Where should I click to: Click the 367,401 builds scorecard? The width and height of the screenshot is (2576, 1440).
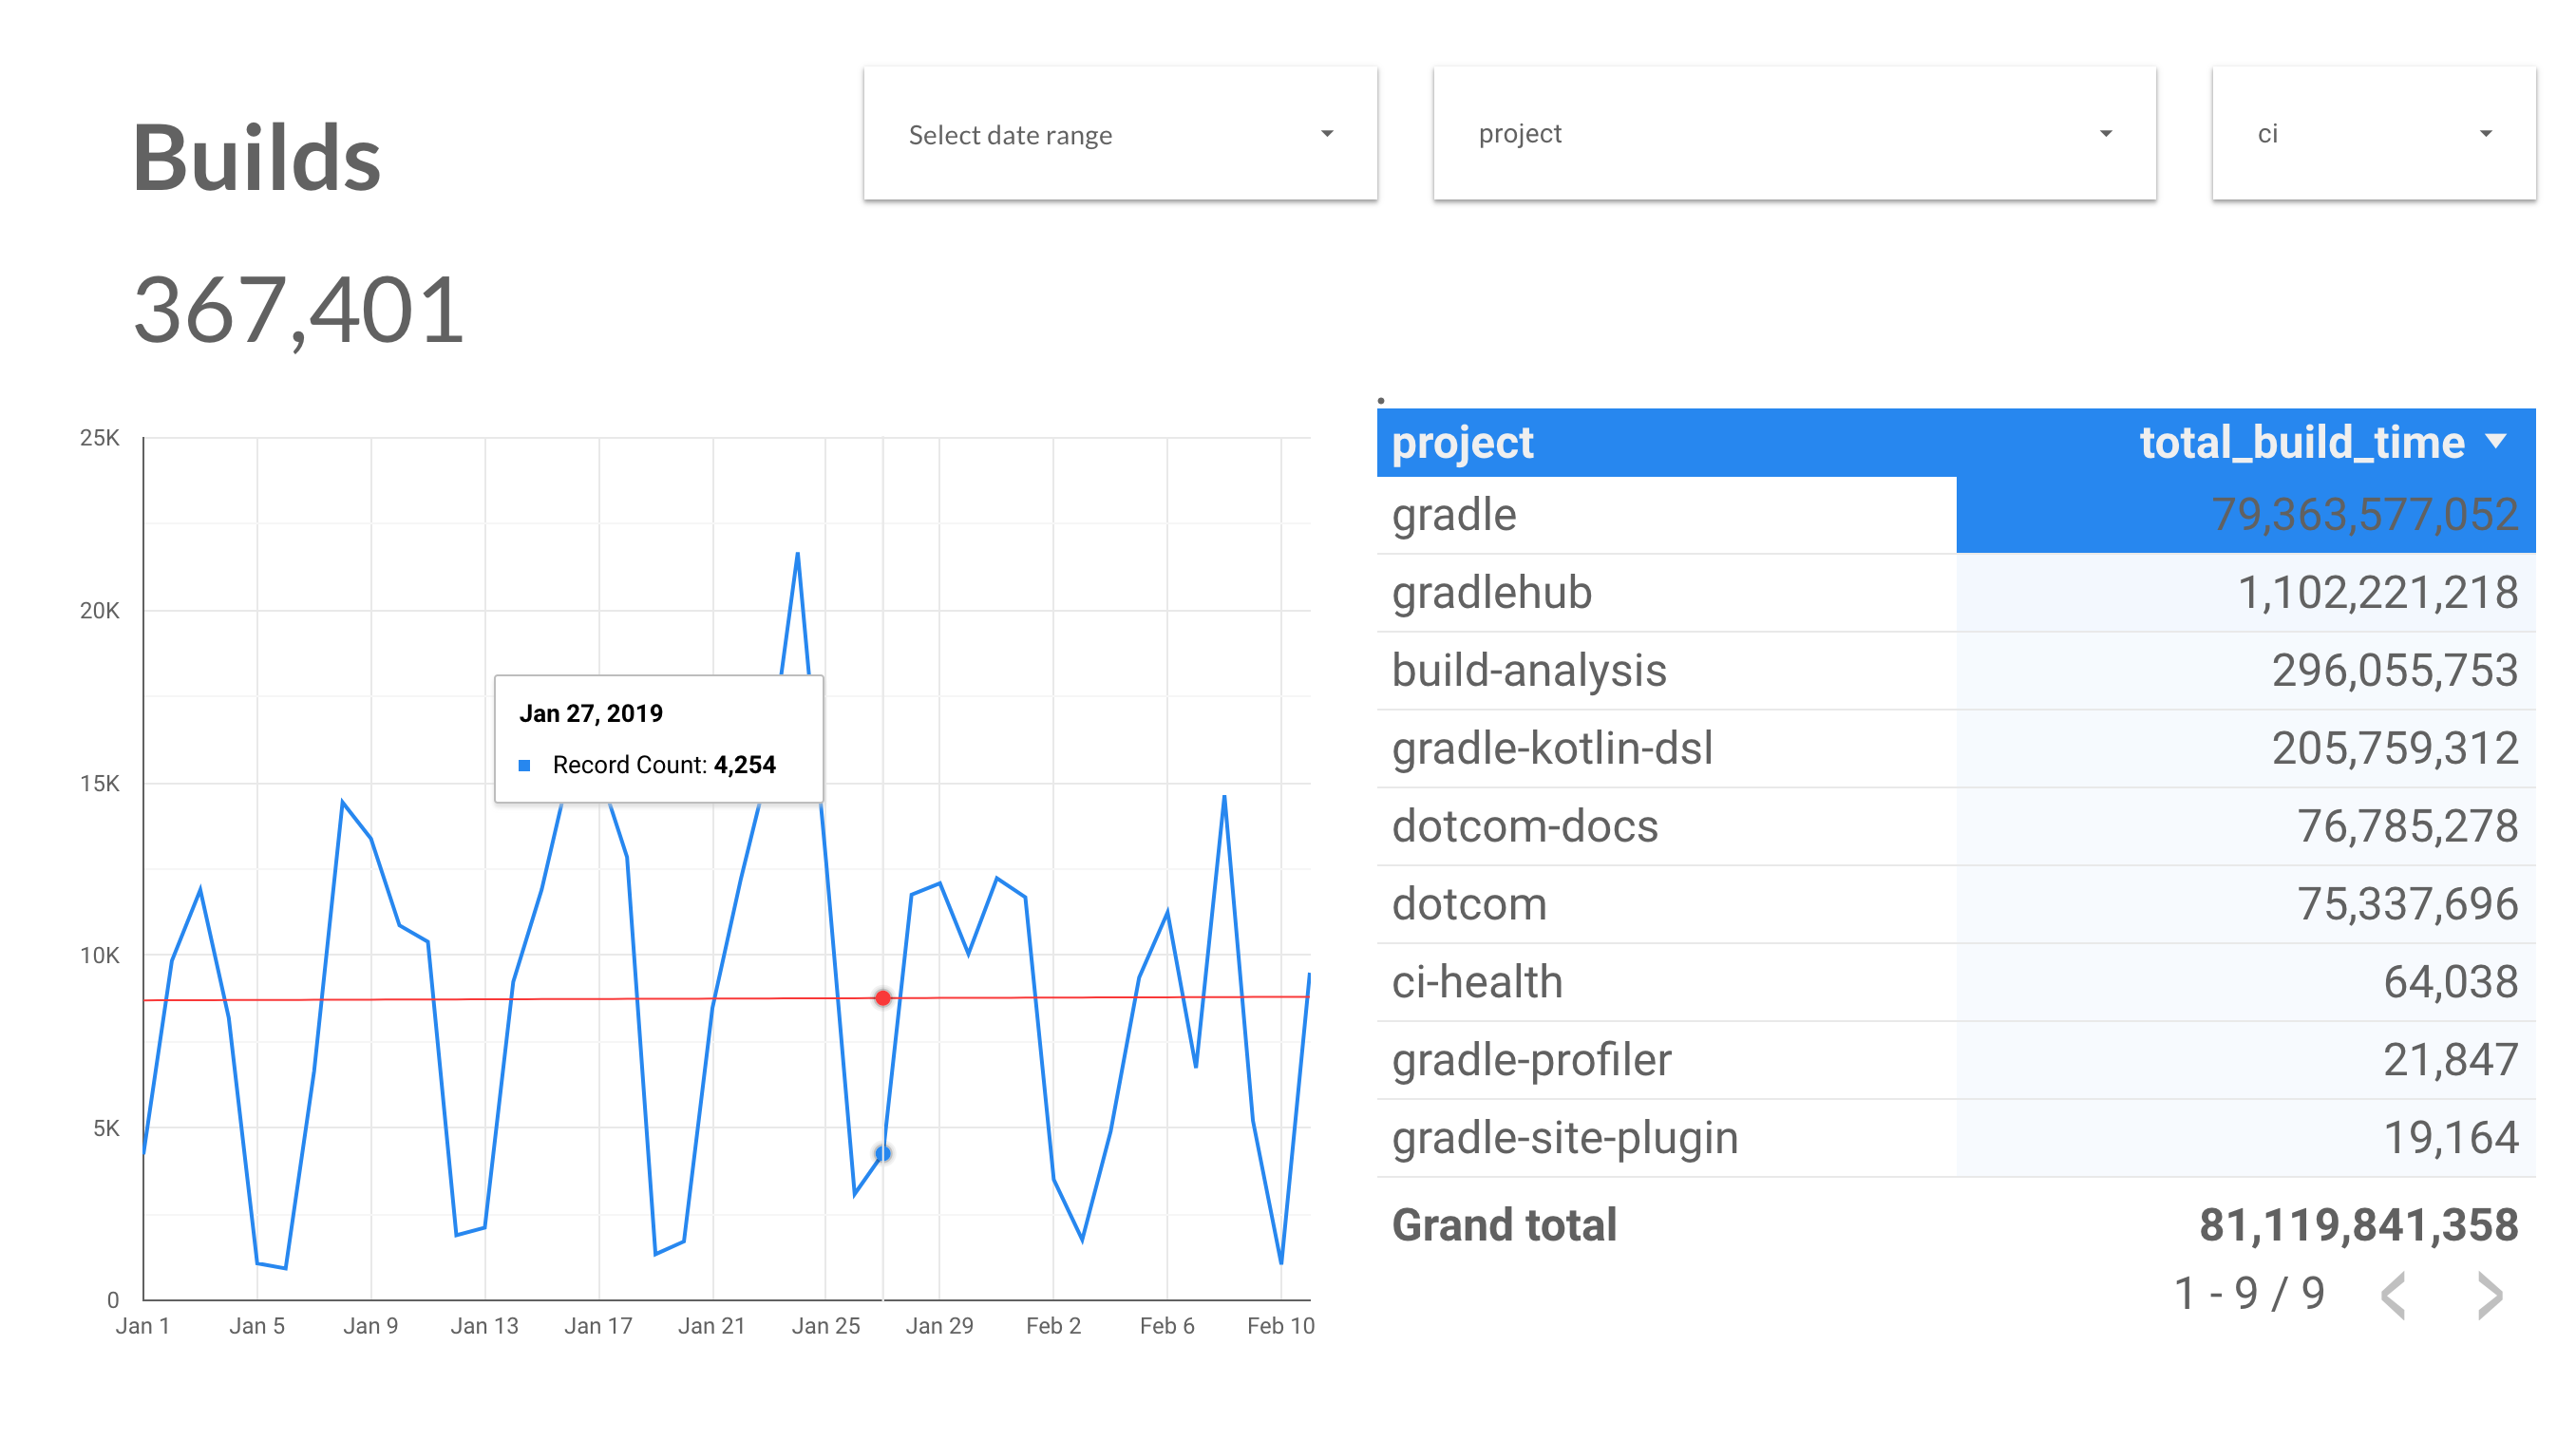(x=299, y=311)
